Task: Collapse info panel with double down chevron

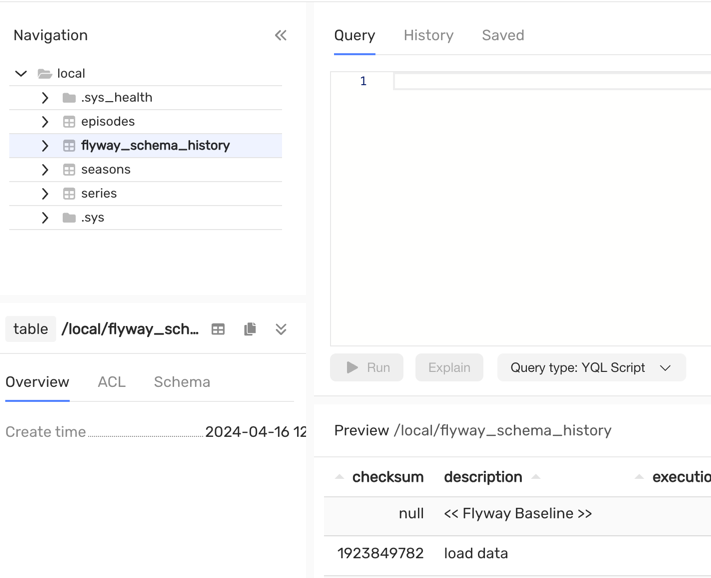Action: 281,329
